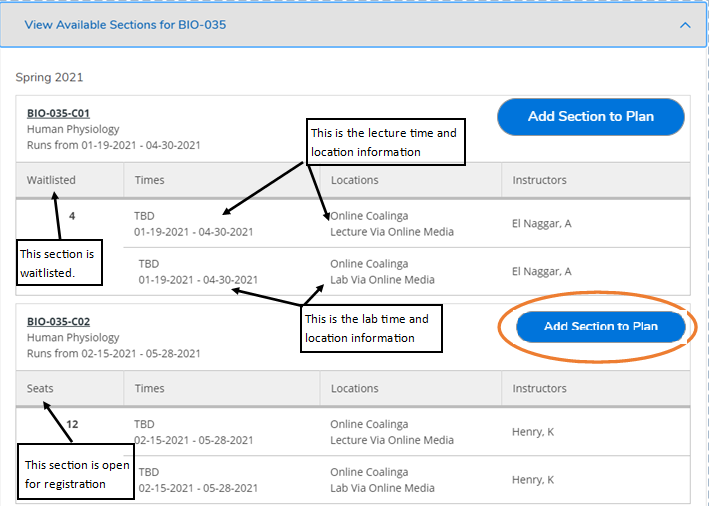The height and width of the screenshot is (506, 709).
Task: Click Lecture Via Online Media in C01
Action: [392, 232]
